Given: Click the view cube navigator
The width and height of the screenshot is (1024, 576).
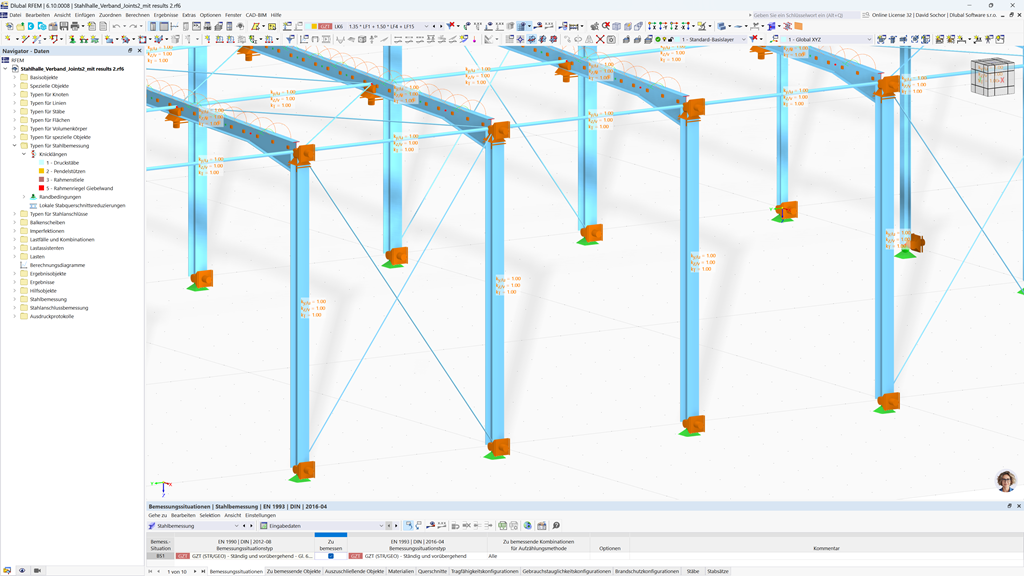Looking at the screenshot, I should point(992,76).
